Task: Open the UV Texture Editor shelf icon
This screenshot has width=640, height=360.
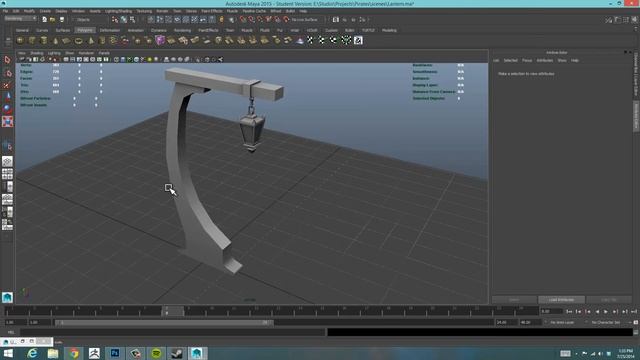Action: (358, 40)
